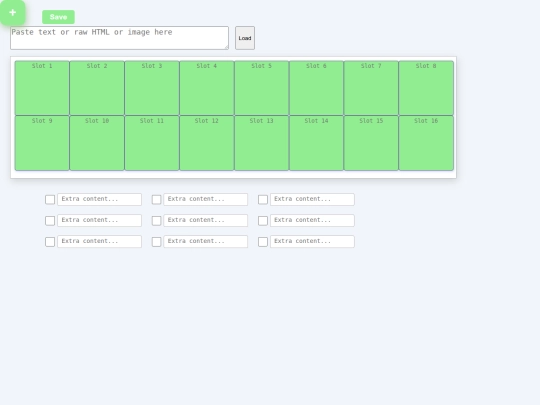The image size is (540, 405).
Task: Tick the checkbox in first row, first column
Action: 50,200
